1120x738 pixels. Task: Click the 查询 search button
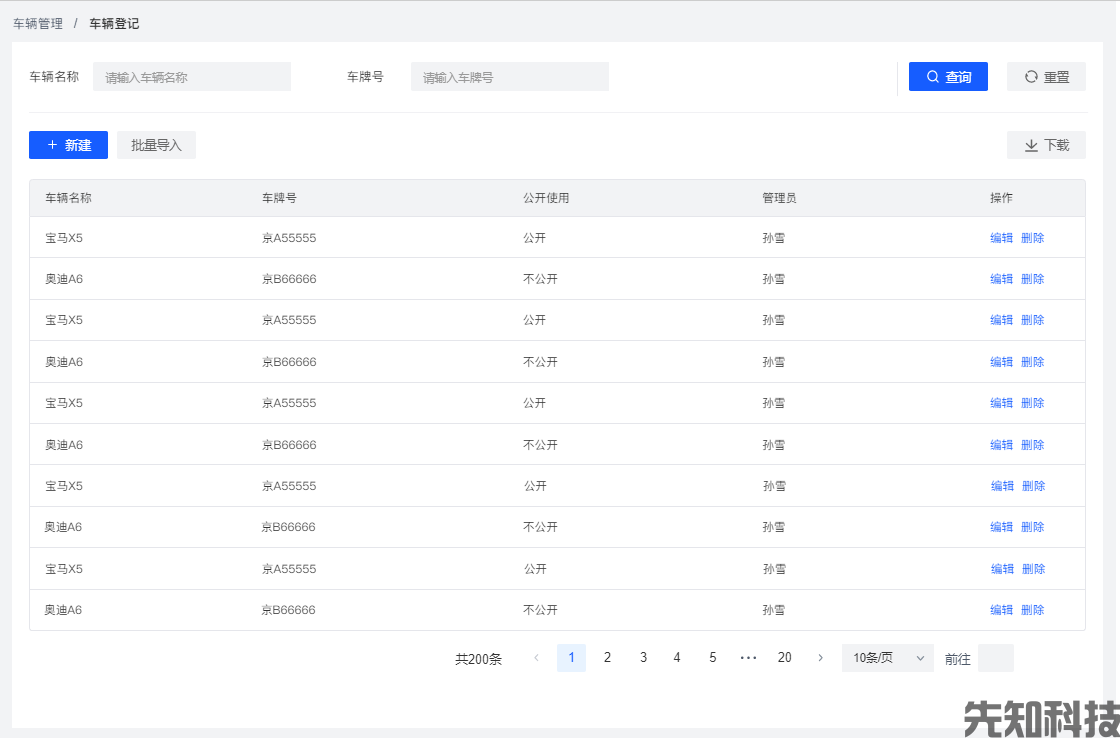(x=948, y=76)
